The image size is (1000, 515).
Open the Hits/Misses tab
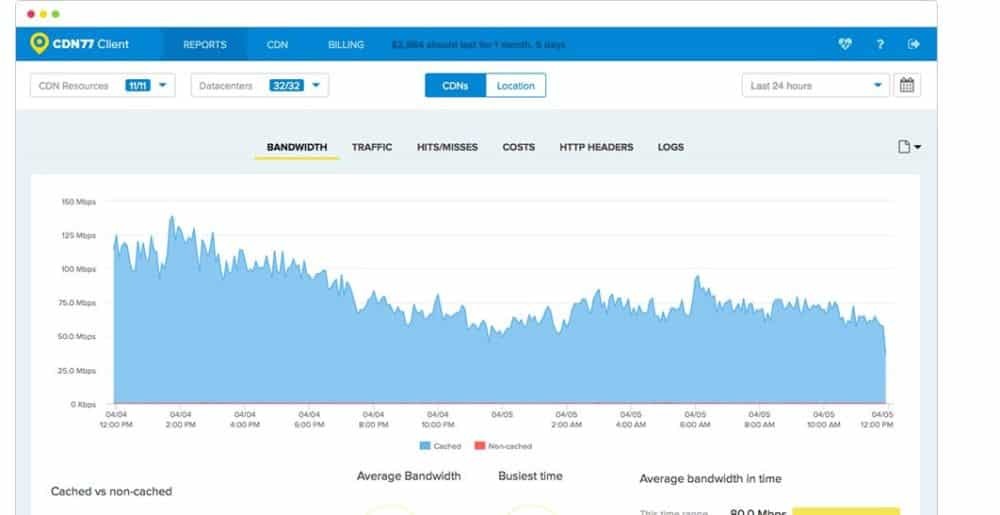coord(447,147)
